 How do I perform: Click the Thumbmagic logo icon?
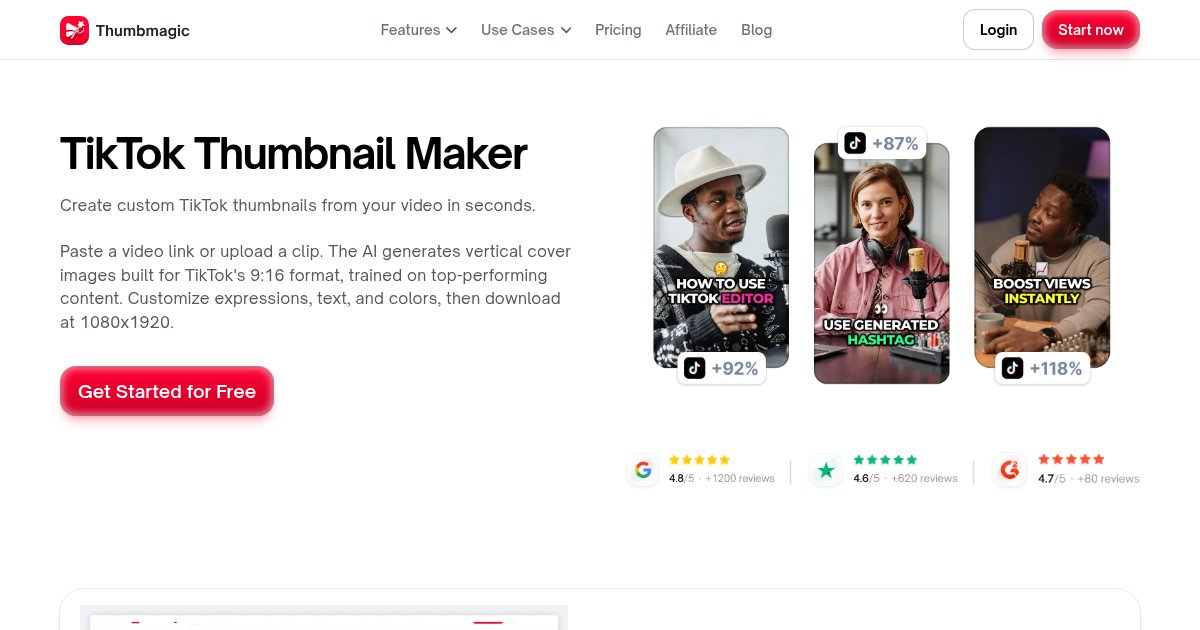[x=74, y=30]
